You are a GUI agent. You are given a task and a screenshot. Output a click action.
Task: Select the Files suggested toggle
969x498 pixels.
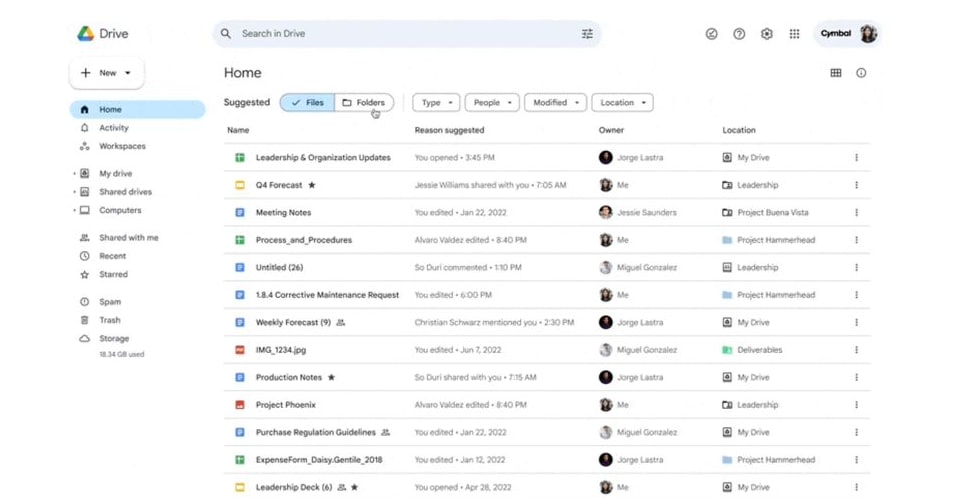(x=307, y=102)
